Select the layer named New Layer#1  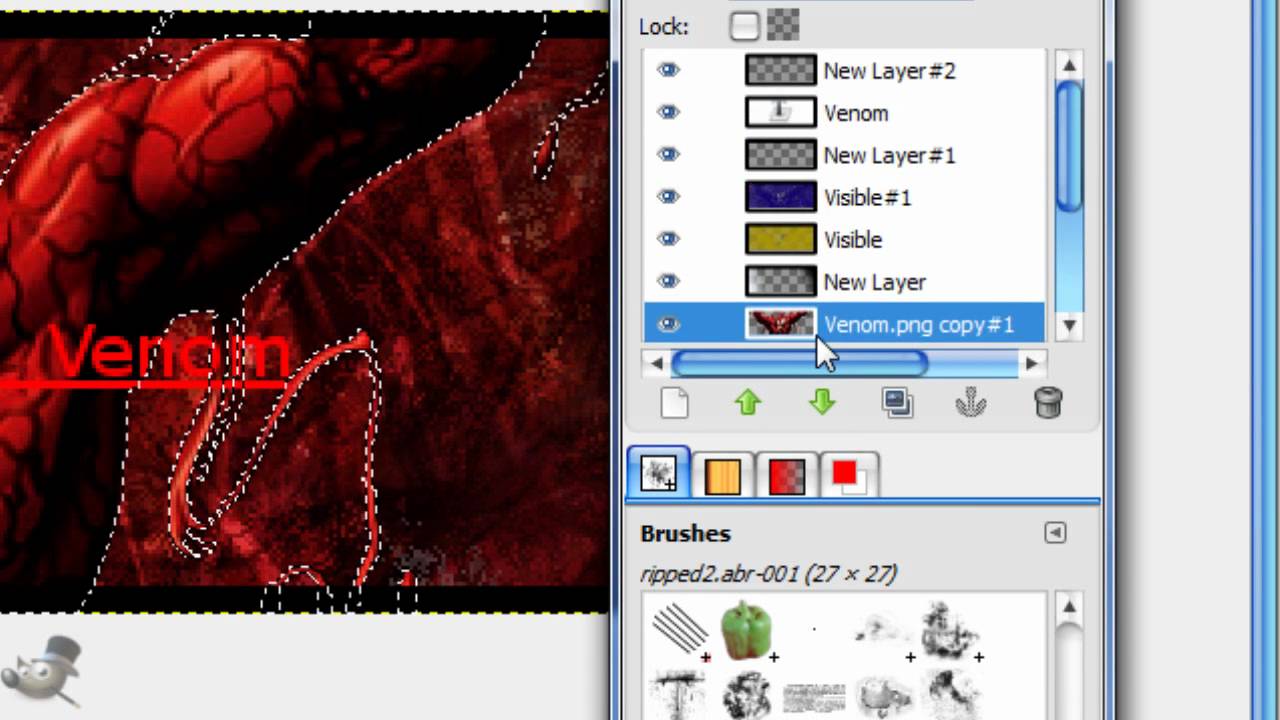click(x=889, y=155)
